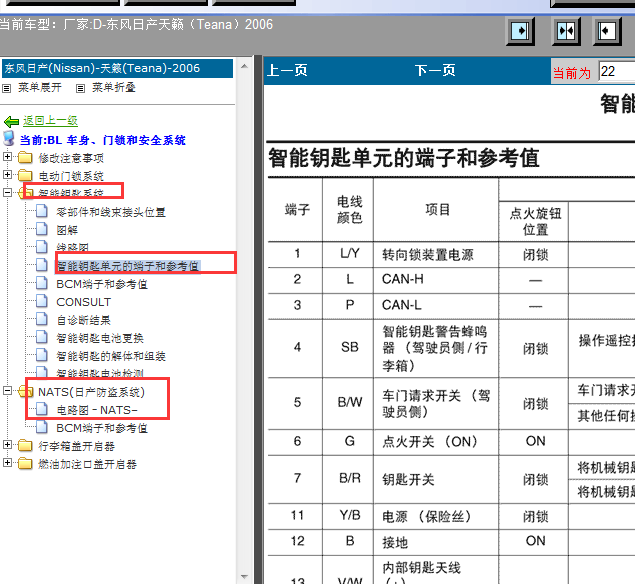This screenshot has height=584, width=635.
Task: Click the green back arrow icon
Action: [11, 121]
